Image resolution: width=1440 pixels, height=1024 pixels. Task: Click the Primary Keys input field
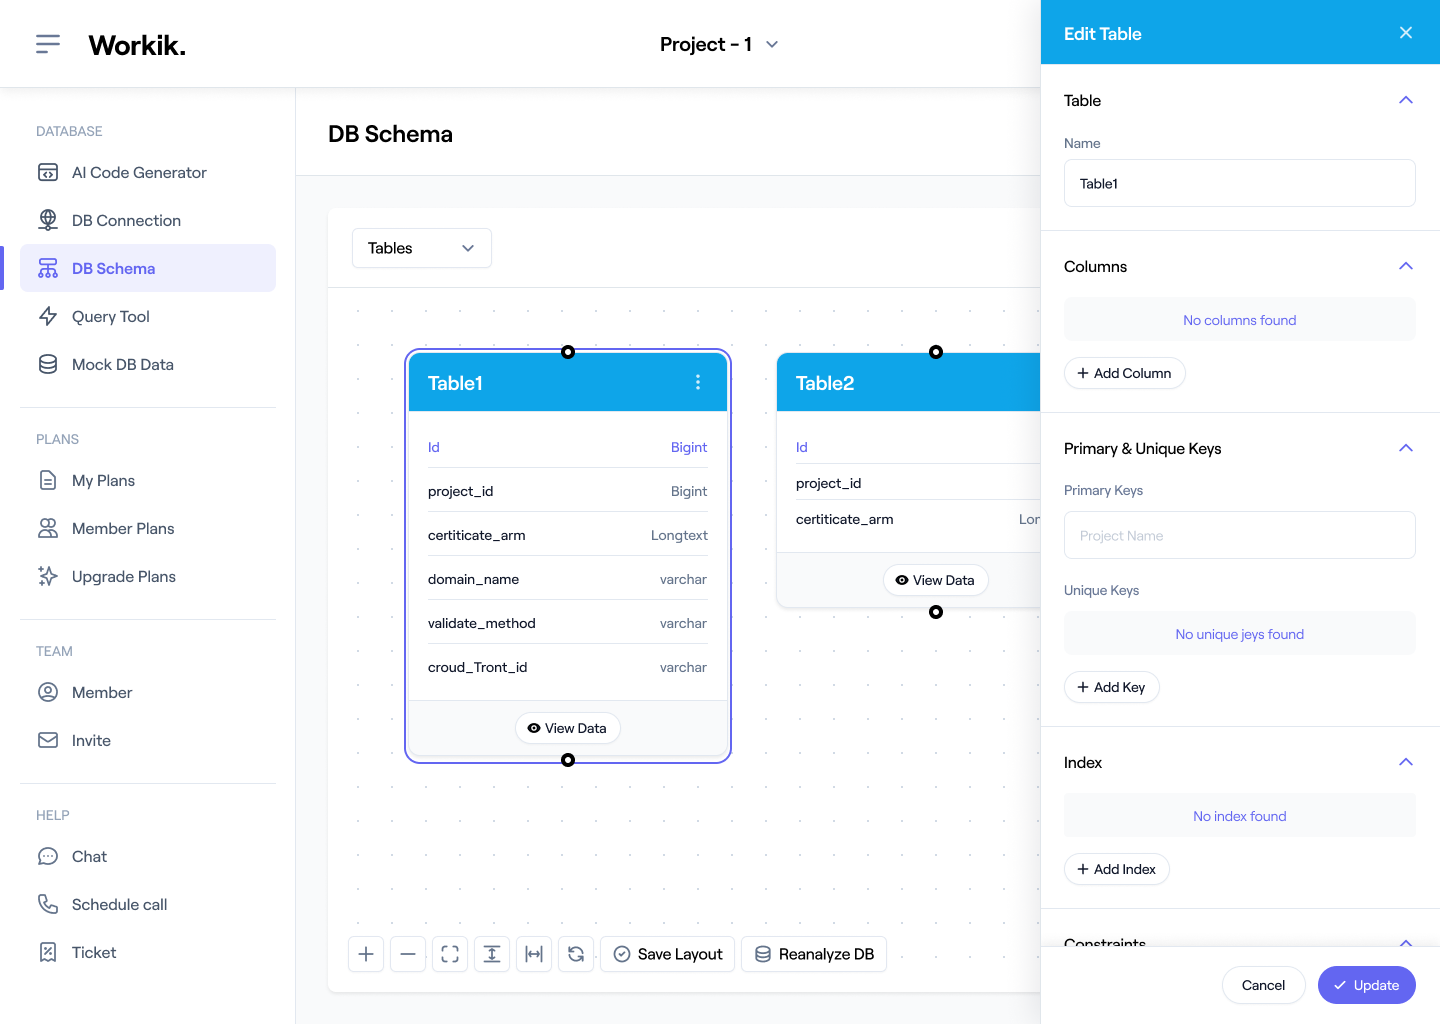1239,535
